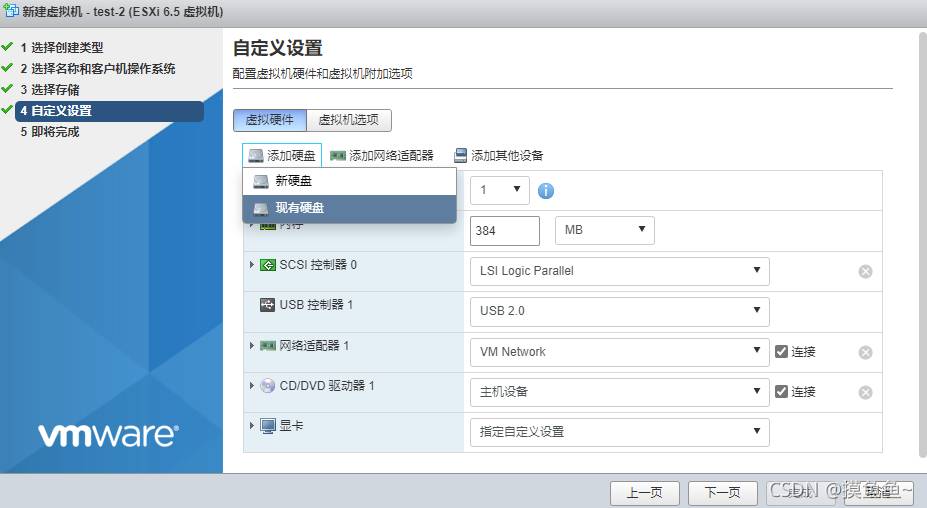
Task: Open the memory unit MB dropdown
Action: [604, 230]
